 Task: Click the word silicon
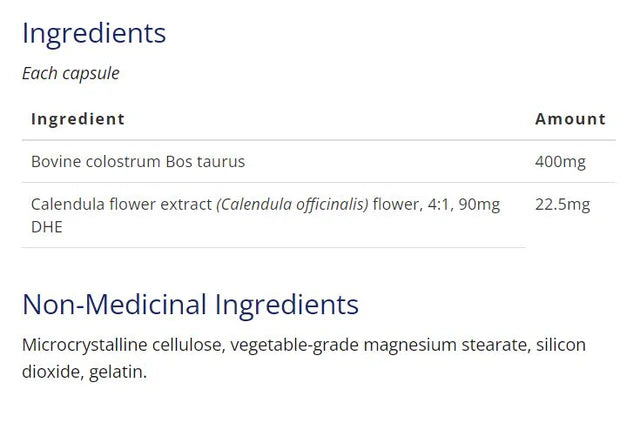coord(561,345)
